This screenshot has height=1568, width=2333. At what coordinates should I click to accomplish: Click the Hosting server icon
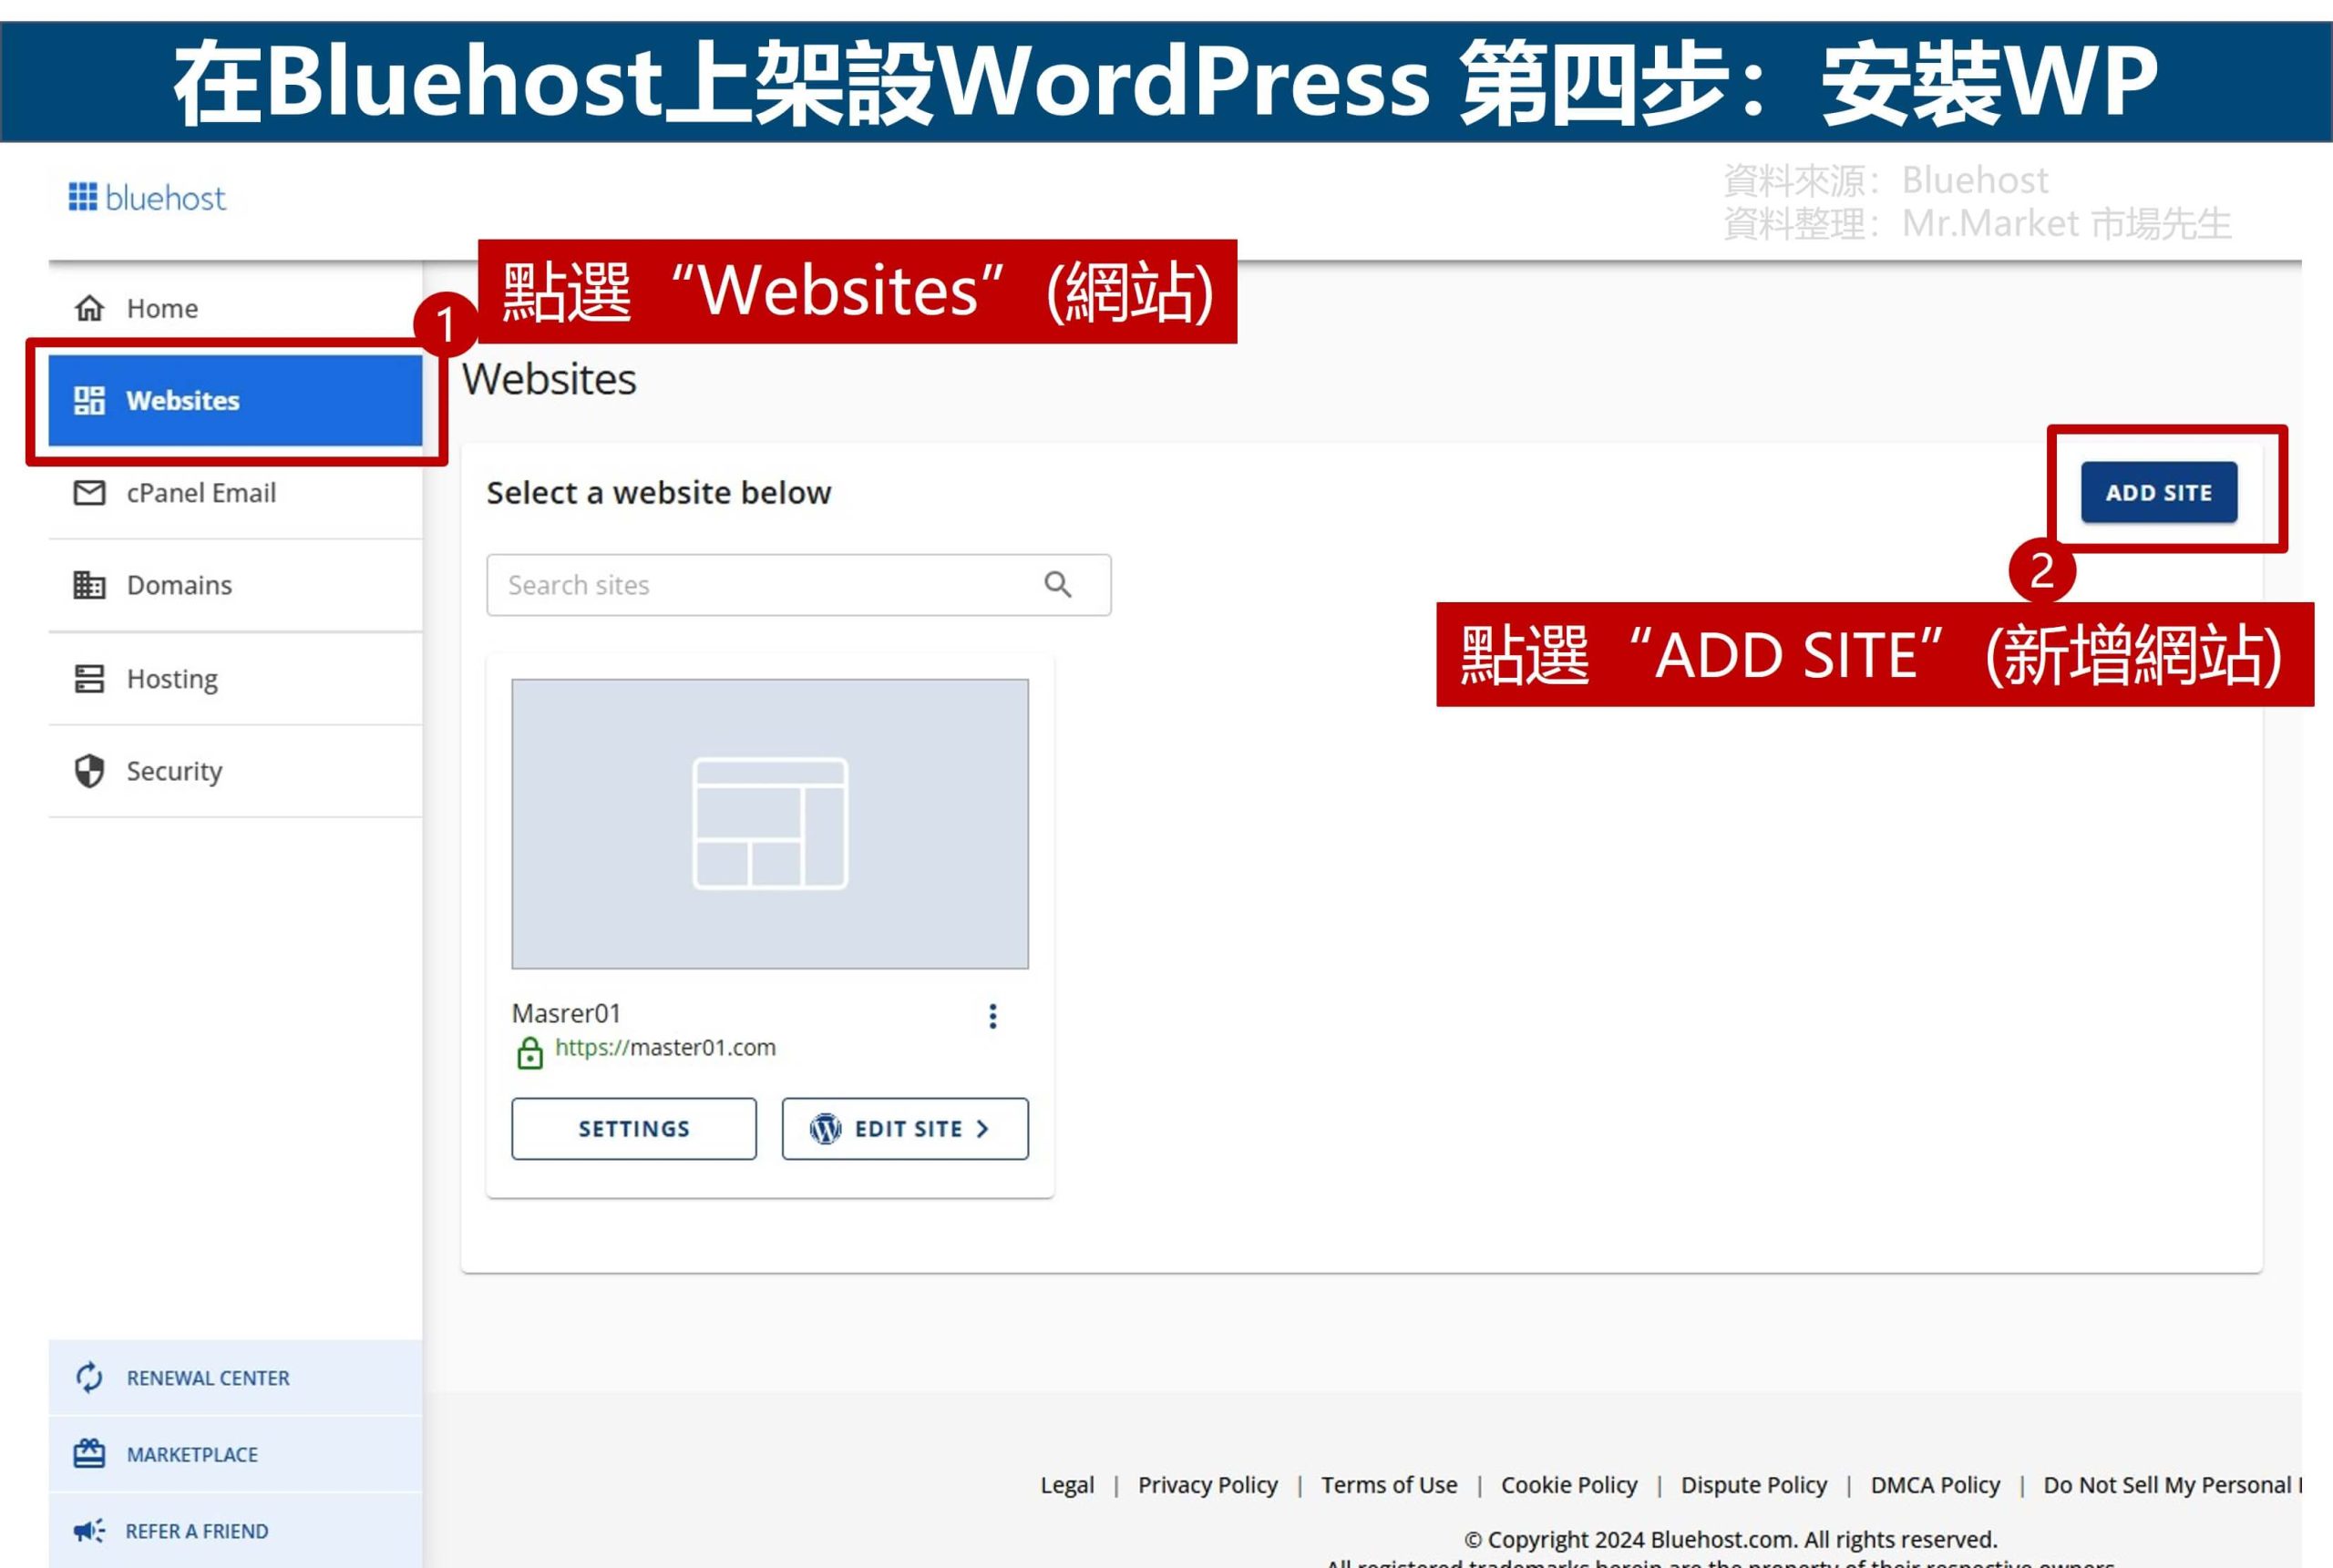coord(89,679)
